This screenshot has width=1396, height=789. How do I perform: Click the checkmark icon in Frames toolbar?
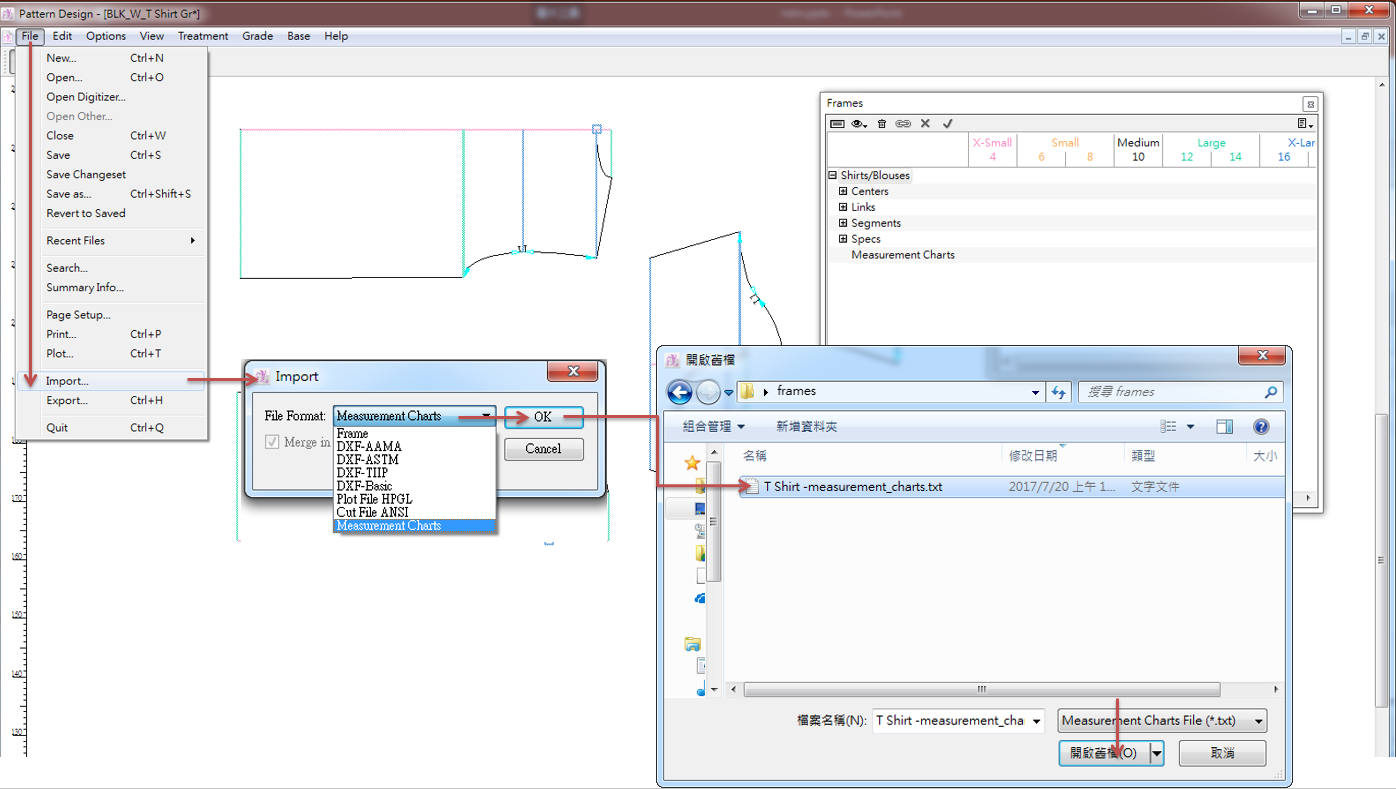coord(947,124)
